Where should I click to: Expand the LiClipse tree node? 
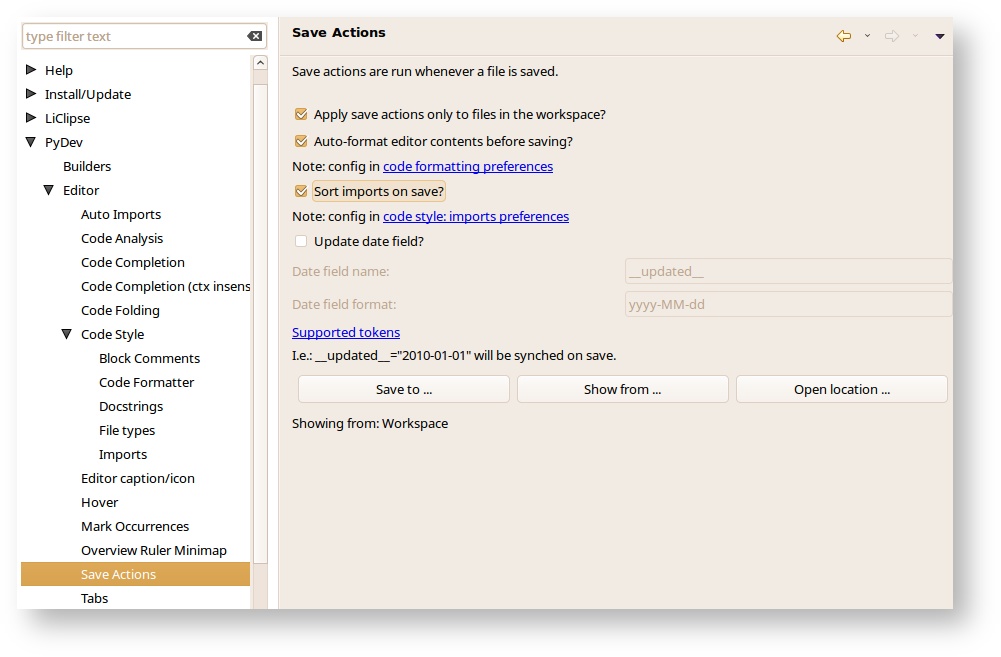pos(31,118)
